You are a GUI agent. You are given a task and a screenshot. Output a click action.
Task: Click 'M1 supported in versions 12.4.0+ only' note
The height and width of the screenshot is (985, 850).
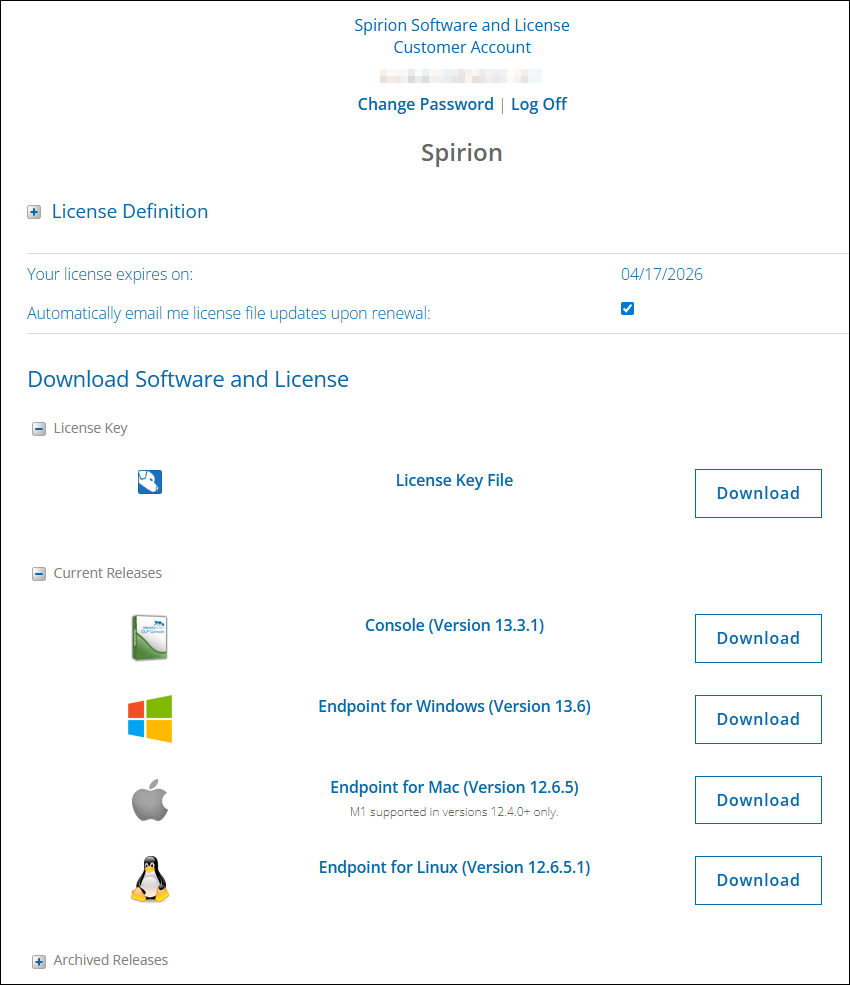pos(454,812)
